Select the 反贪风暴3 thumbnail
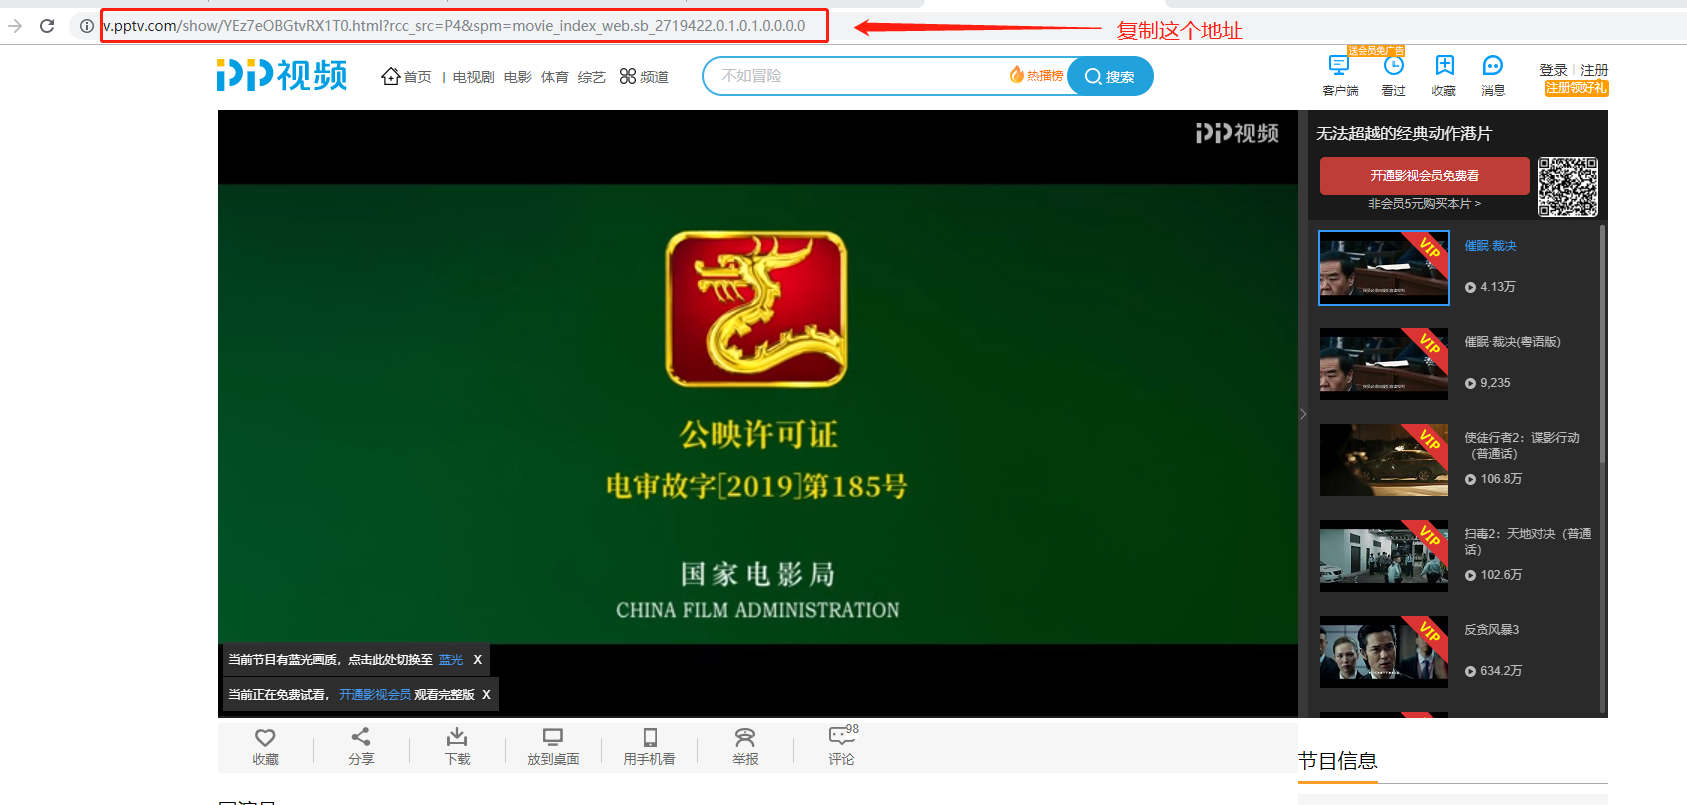 click(1384, 652)
